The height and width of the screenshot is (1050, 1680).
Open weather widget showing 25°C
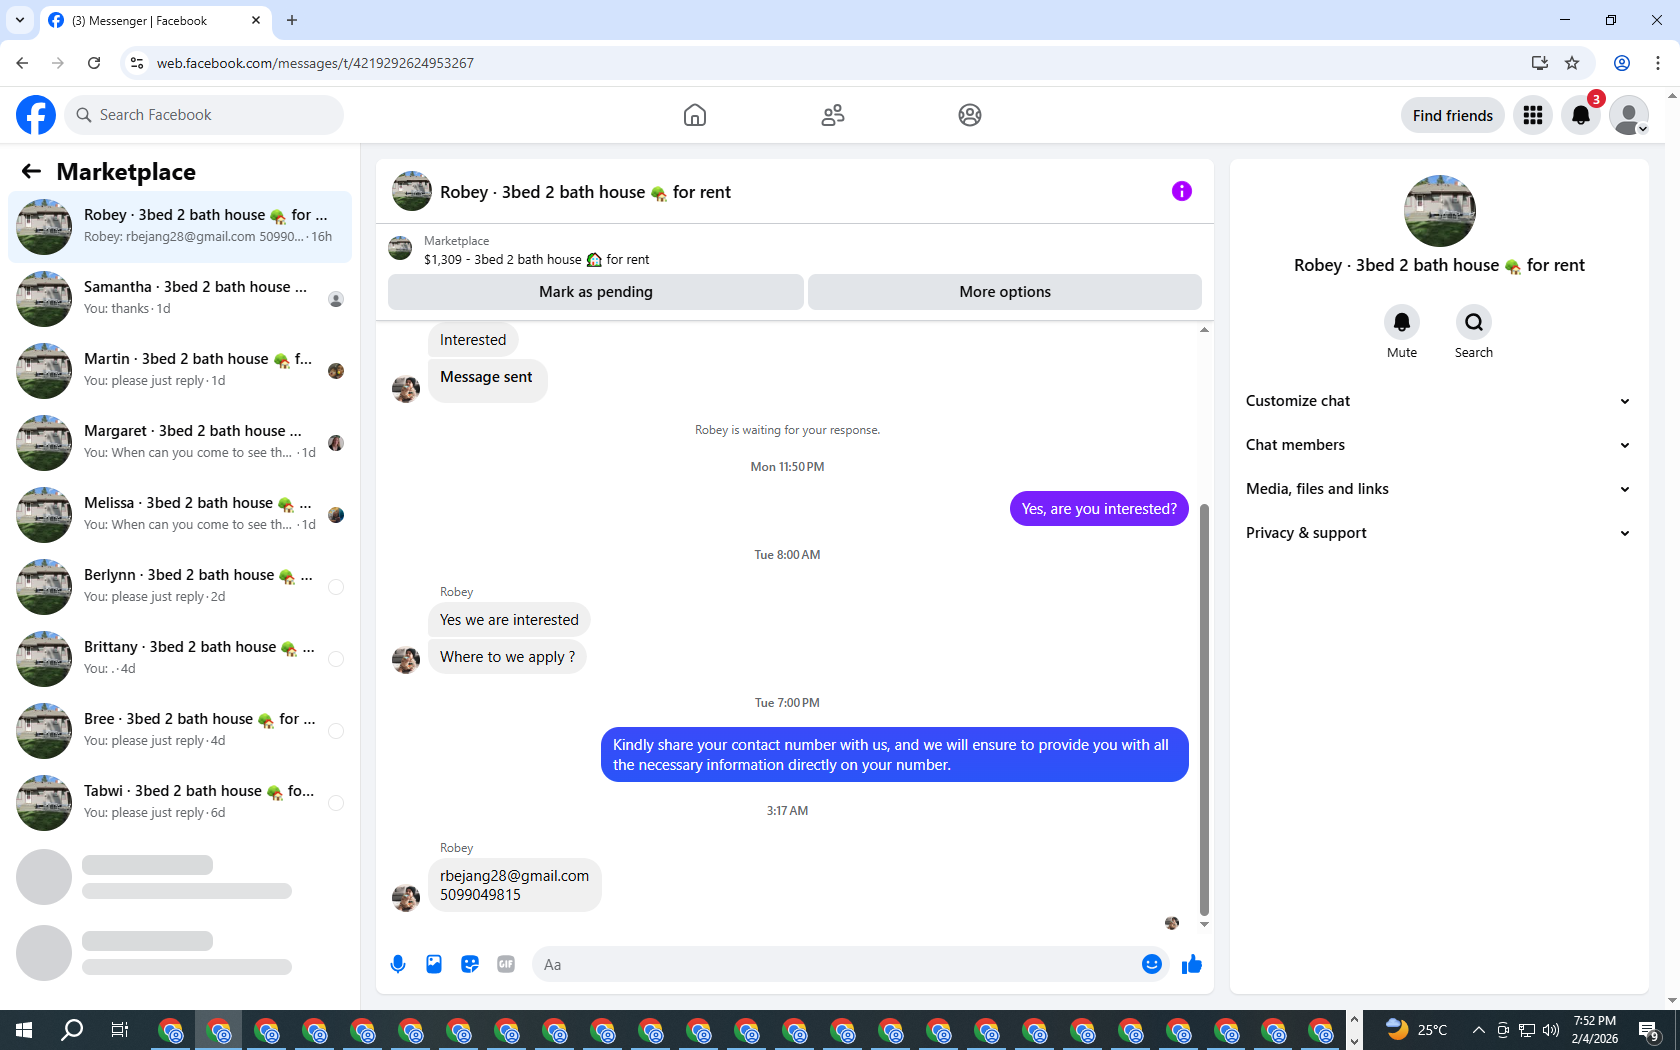(x=1417, y=1030)
